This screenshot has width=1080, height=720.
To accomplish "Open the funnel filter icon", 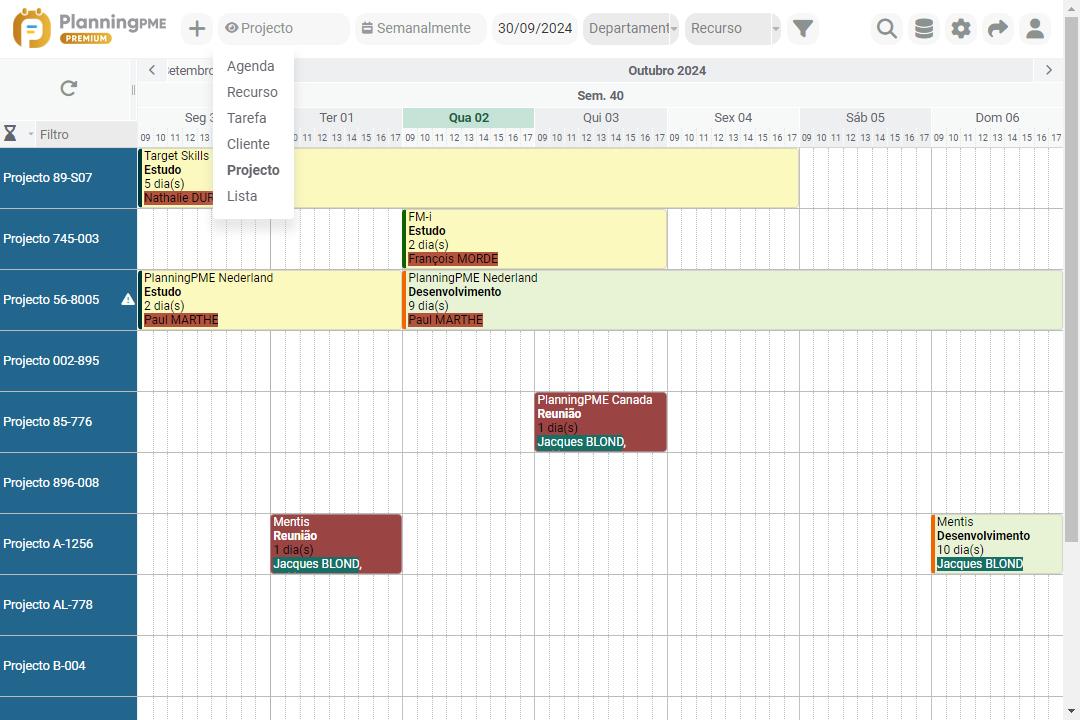I will pos(803,28).
